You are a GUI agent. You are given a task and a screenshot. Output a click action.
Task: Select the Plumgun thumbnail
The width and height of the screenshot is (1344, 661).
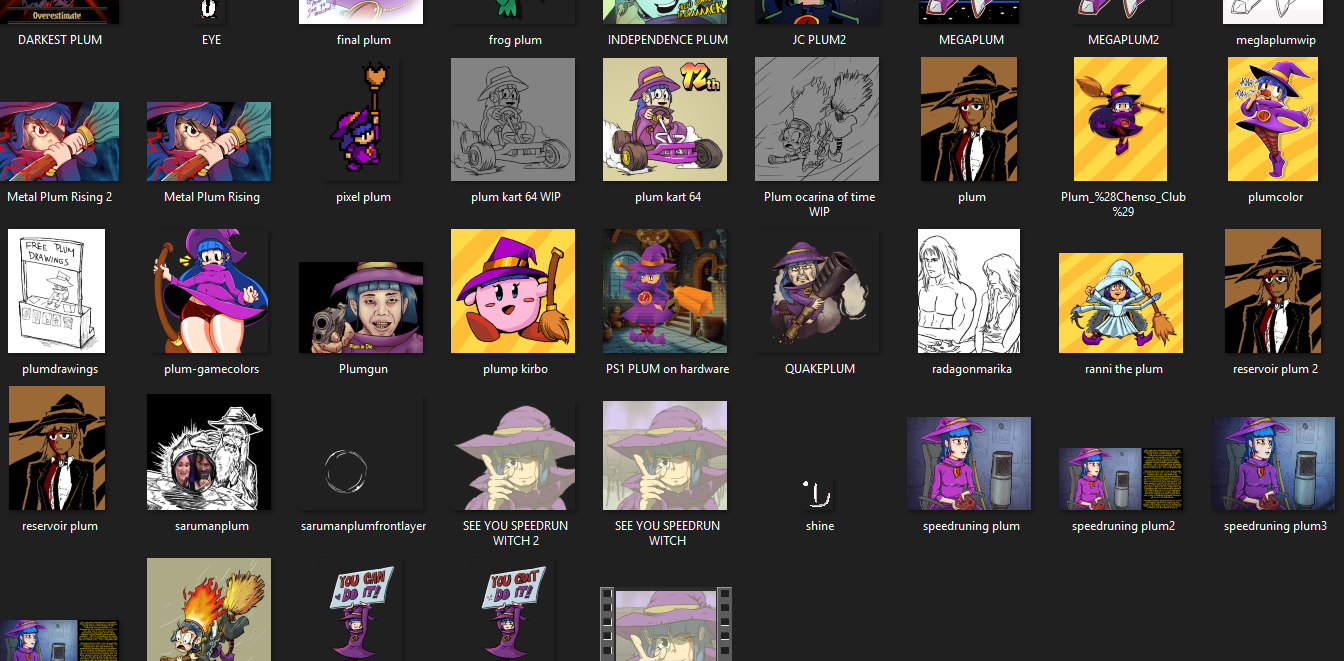tap(361, 307)
